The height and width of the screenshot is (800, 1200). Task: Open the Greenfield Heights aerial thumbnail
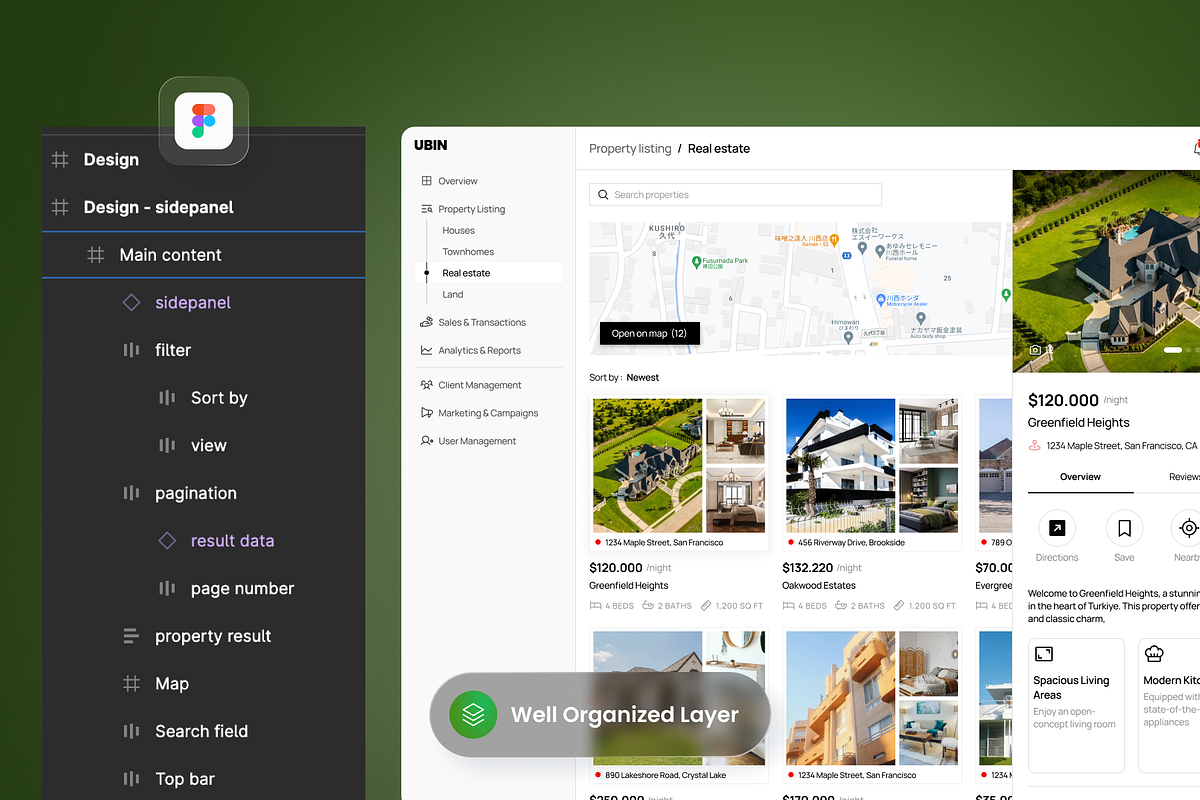point(647,466)
